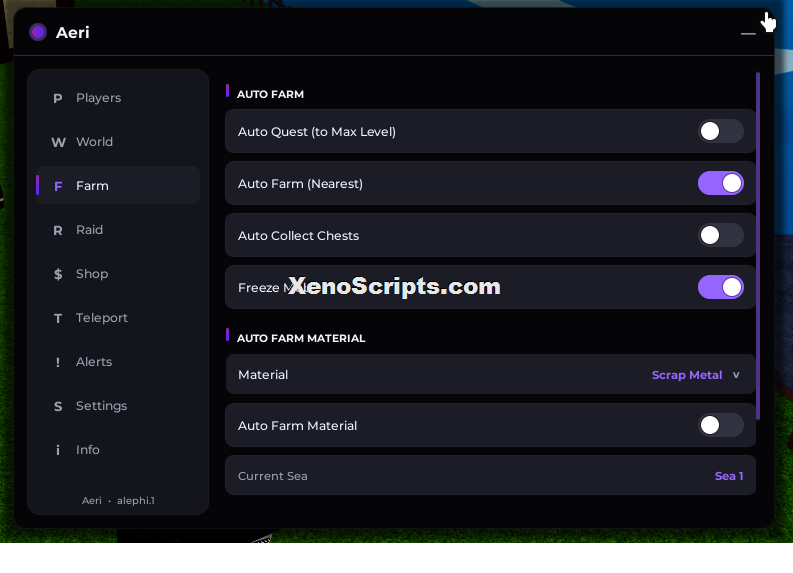
Task: Click the Aeri · alephi.1 footer text
Action: pyautogui.click(x=118, y=500)
